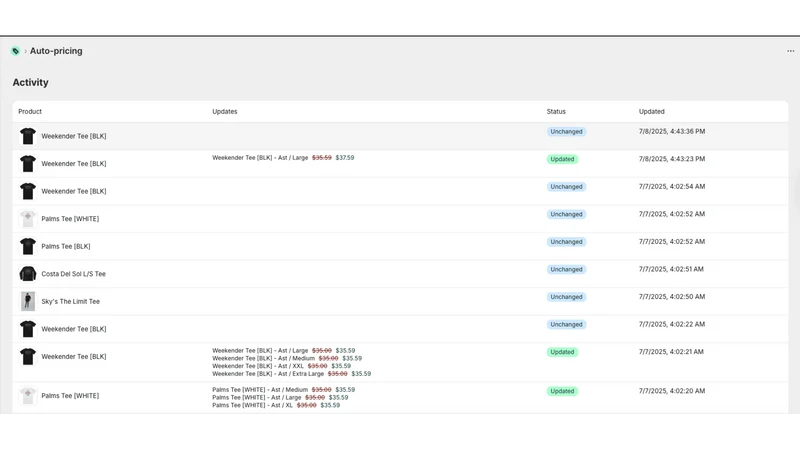Open Weekender Tee thumbnail dated 7/8/2025 4:43:23 PM

(x=28, y=164)
